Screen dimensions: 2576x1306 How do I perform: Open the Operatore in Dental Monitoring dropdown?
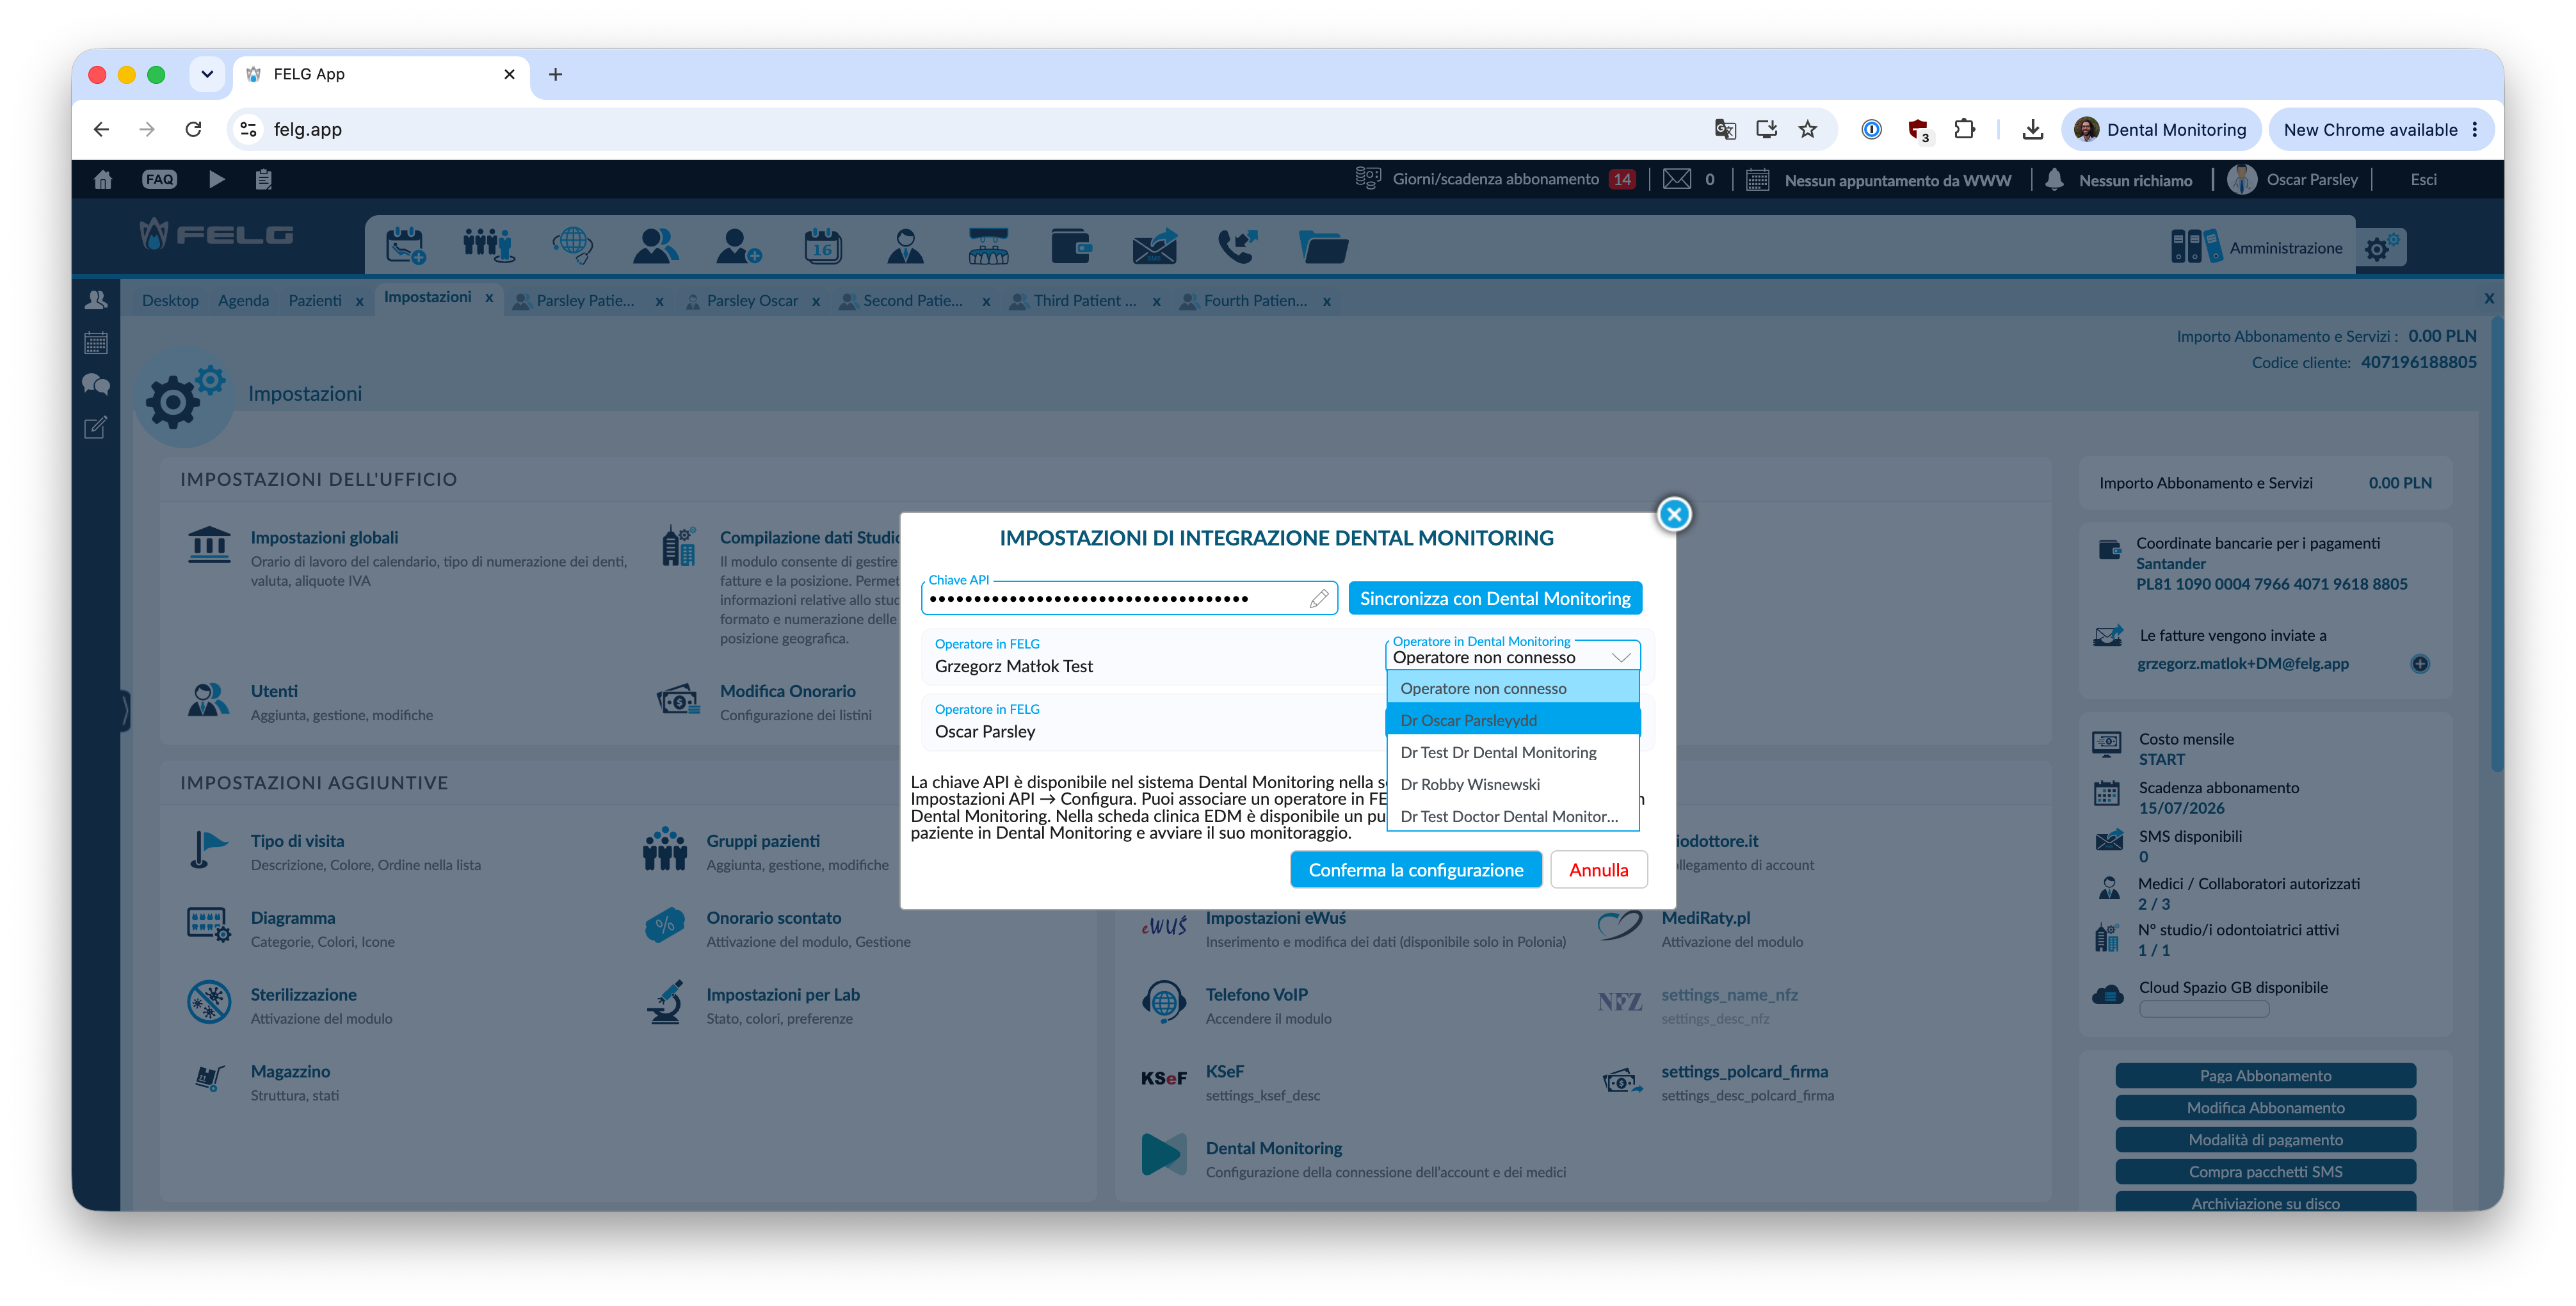(x=1512, y=656)
